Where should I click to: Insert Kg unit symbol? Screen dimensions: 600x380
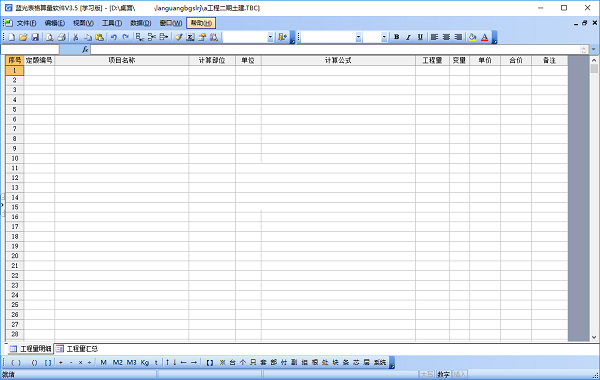point(145,362)
